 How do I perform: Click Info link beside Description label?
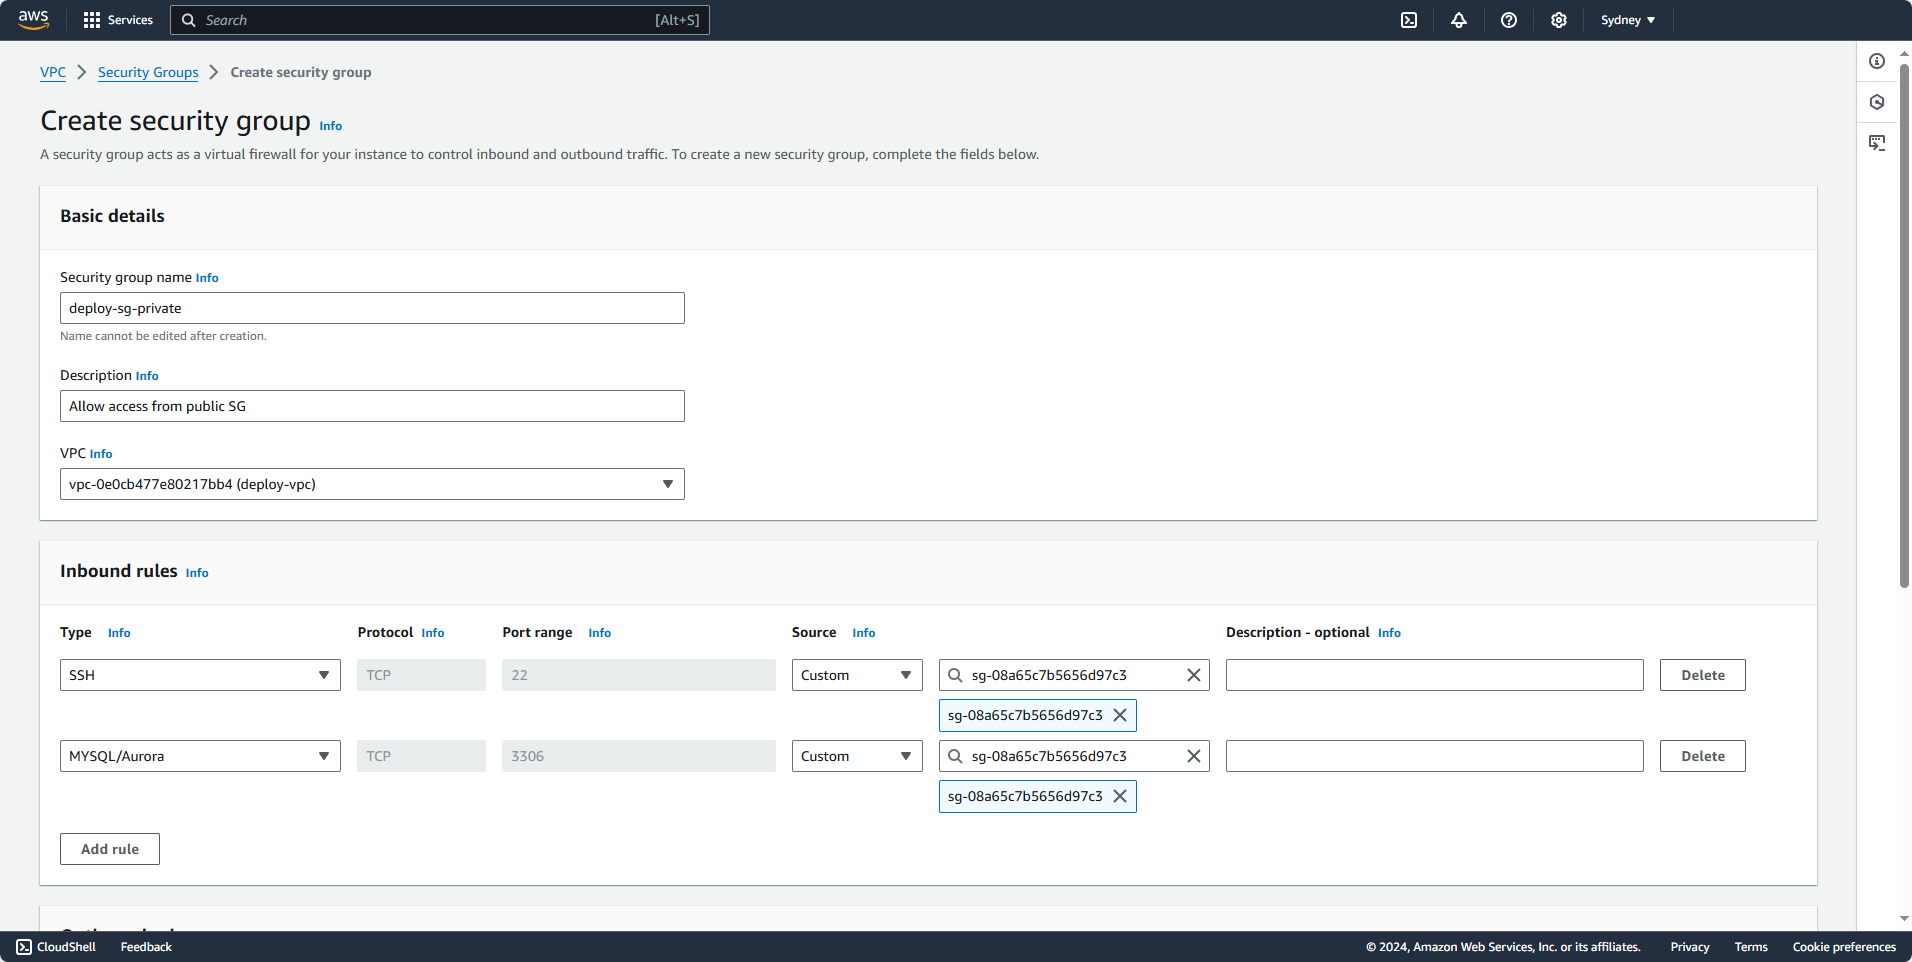[x=147, y=376]
